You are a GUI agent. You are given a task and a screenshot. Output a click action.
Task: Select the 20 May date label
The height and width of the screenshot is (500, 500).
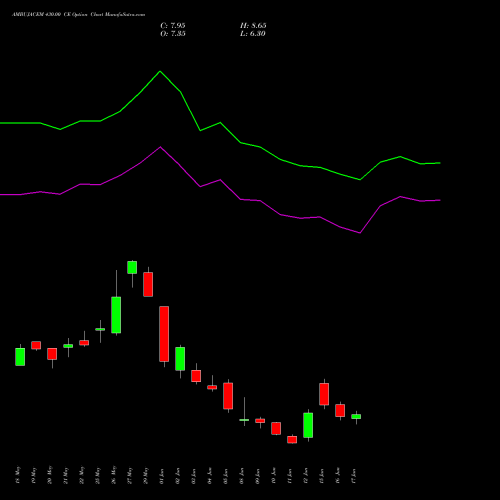[50, 475]
